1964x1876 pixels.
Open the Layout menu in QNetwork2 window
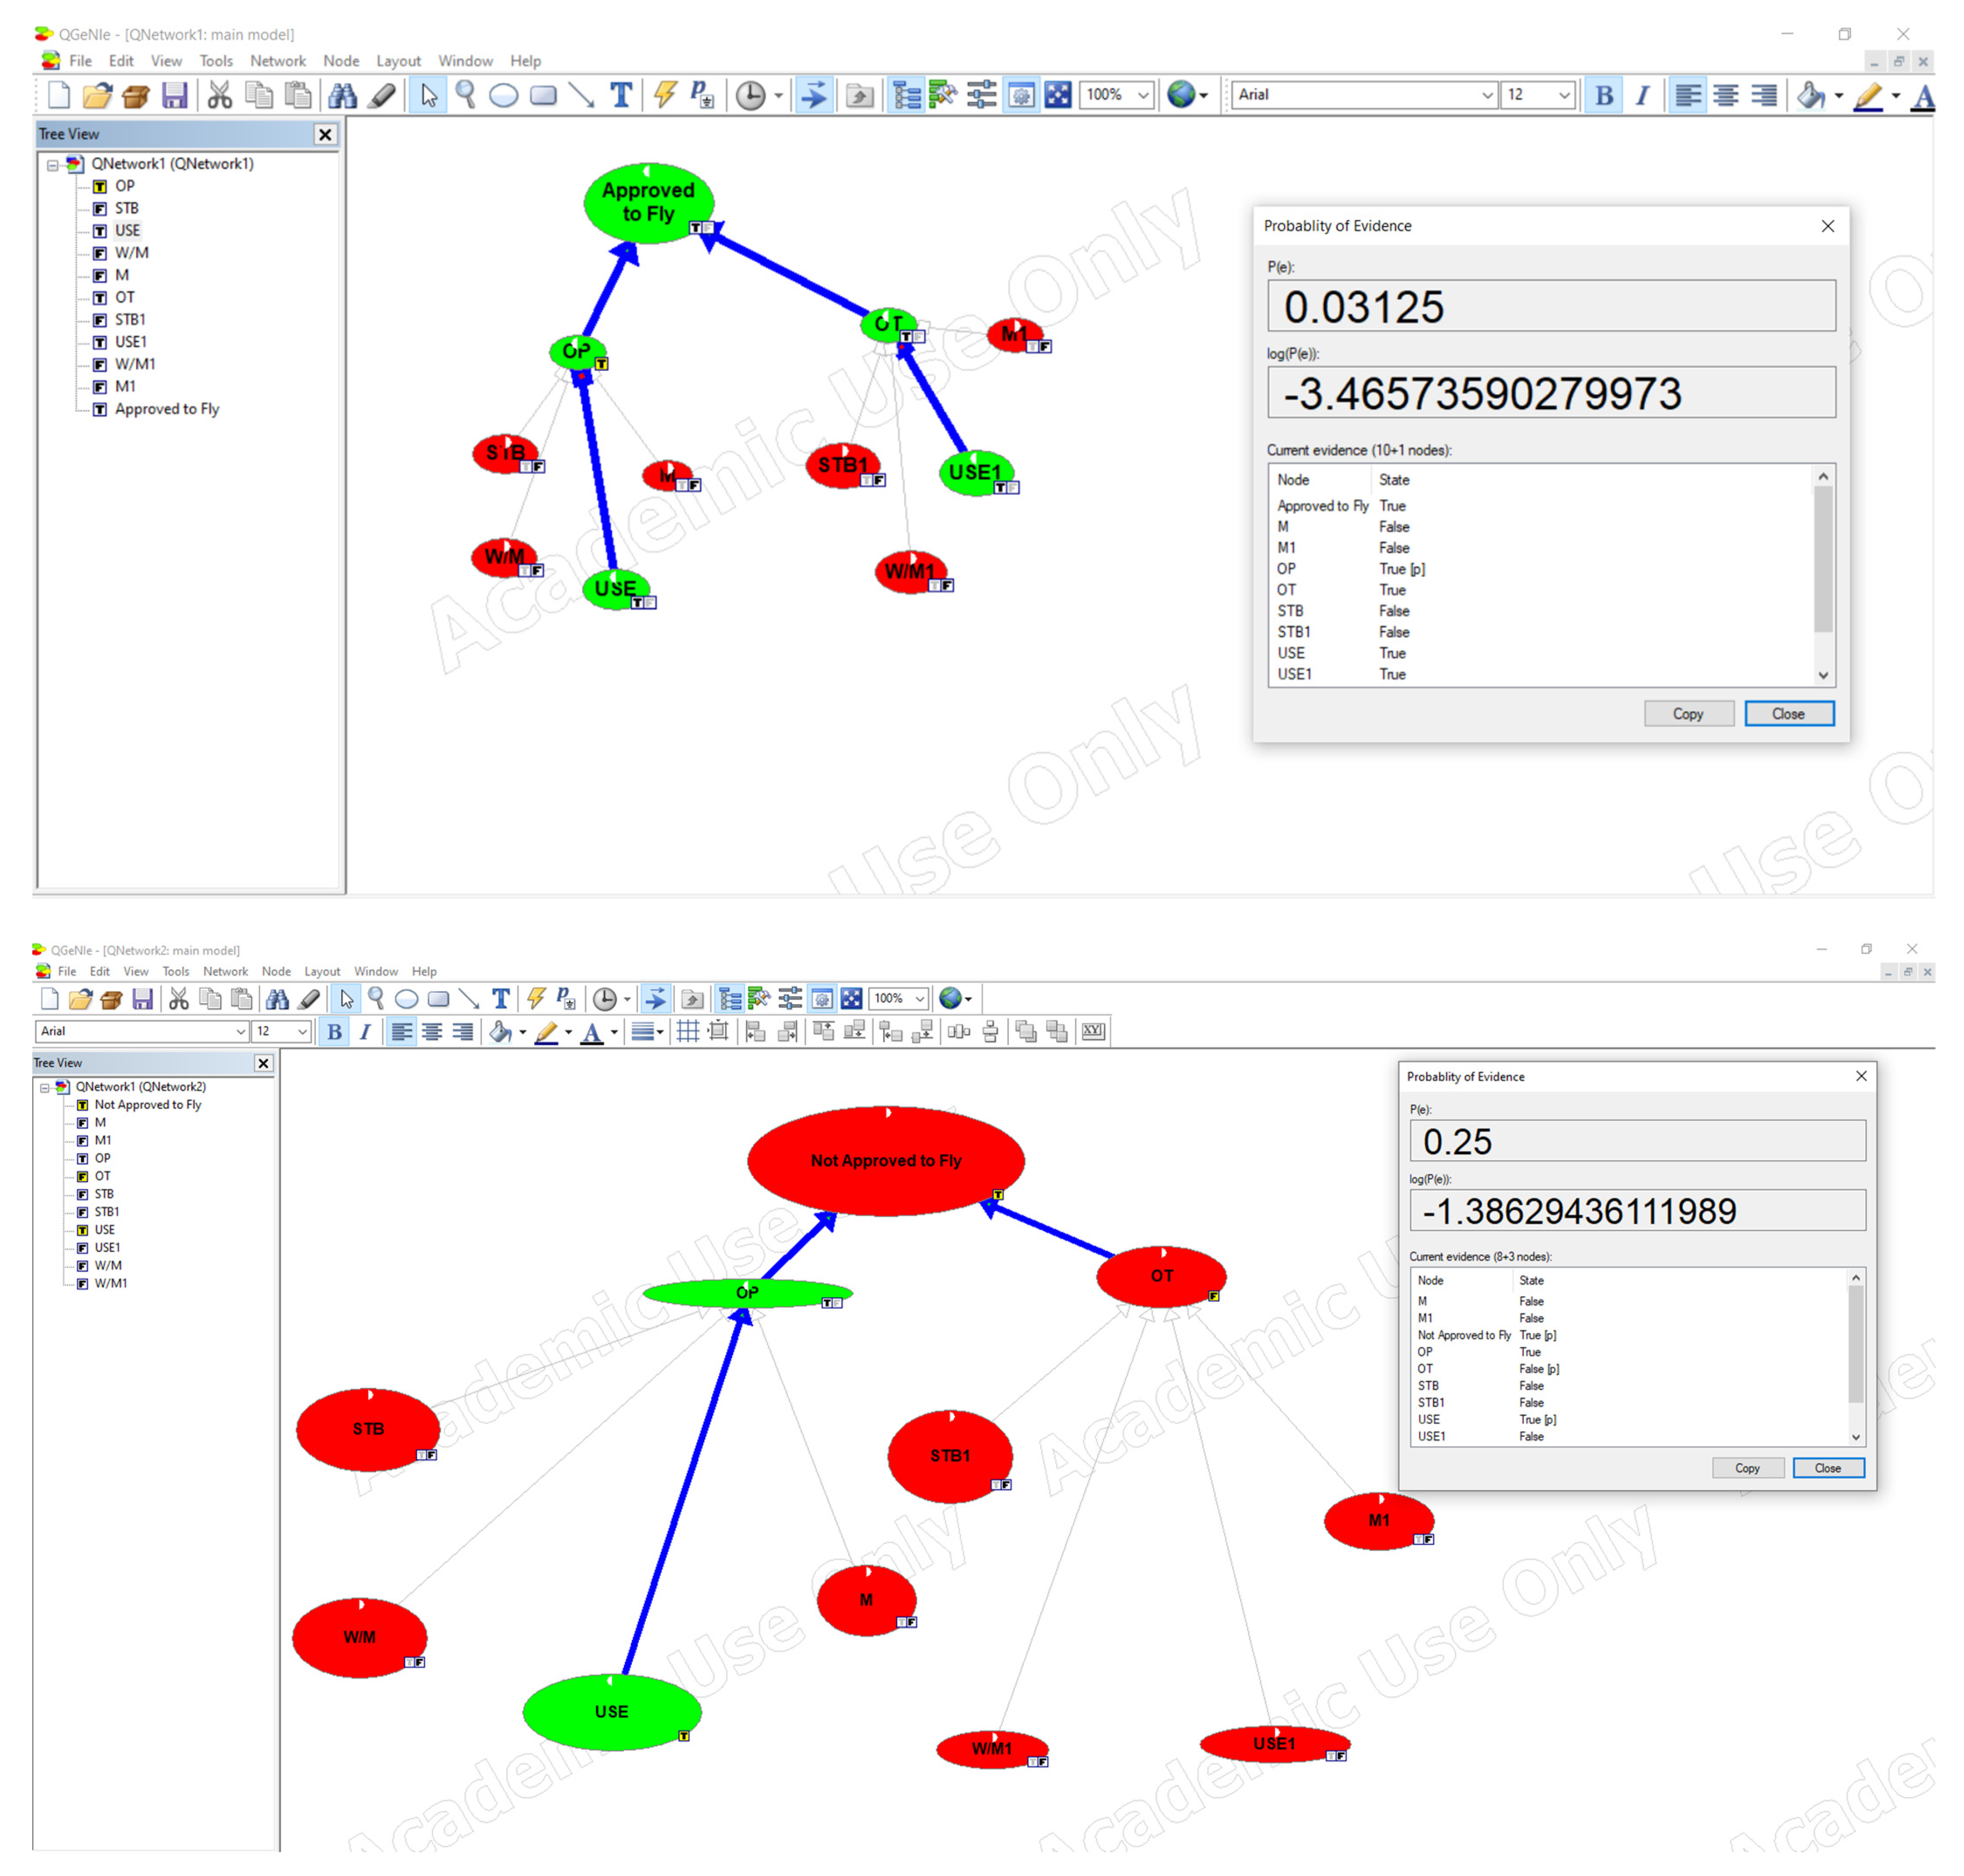coord(322,971)
